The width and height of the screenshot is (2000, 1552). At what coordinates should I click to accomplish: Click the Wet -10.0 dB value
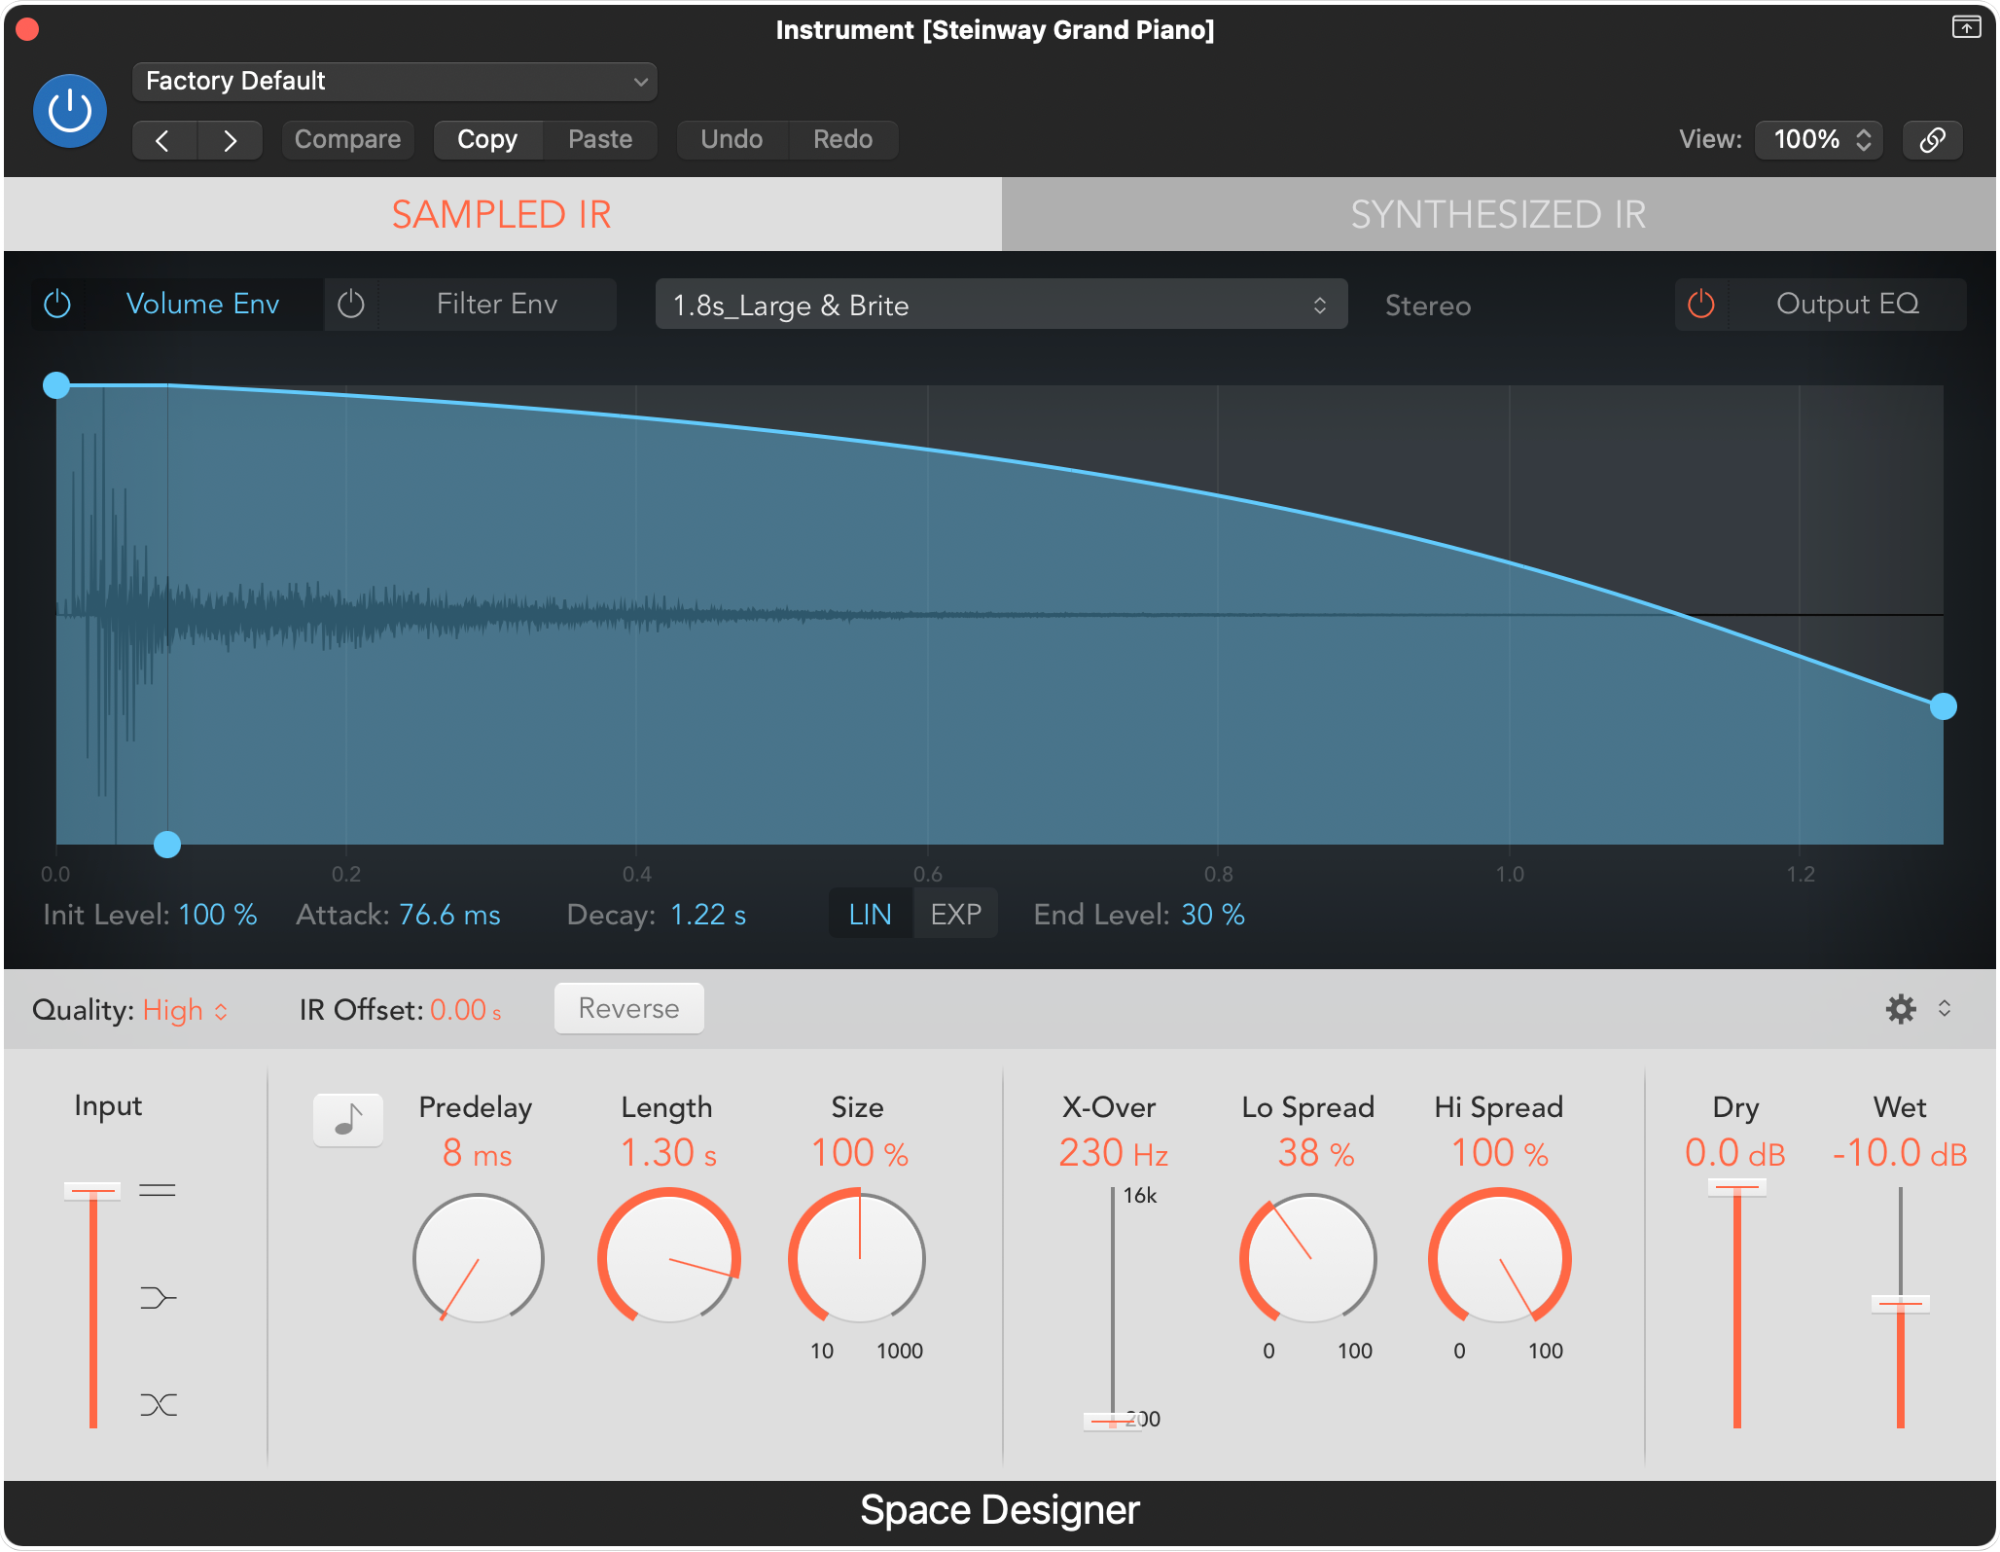coord(1899,1154)
